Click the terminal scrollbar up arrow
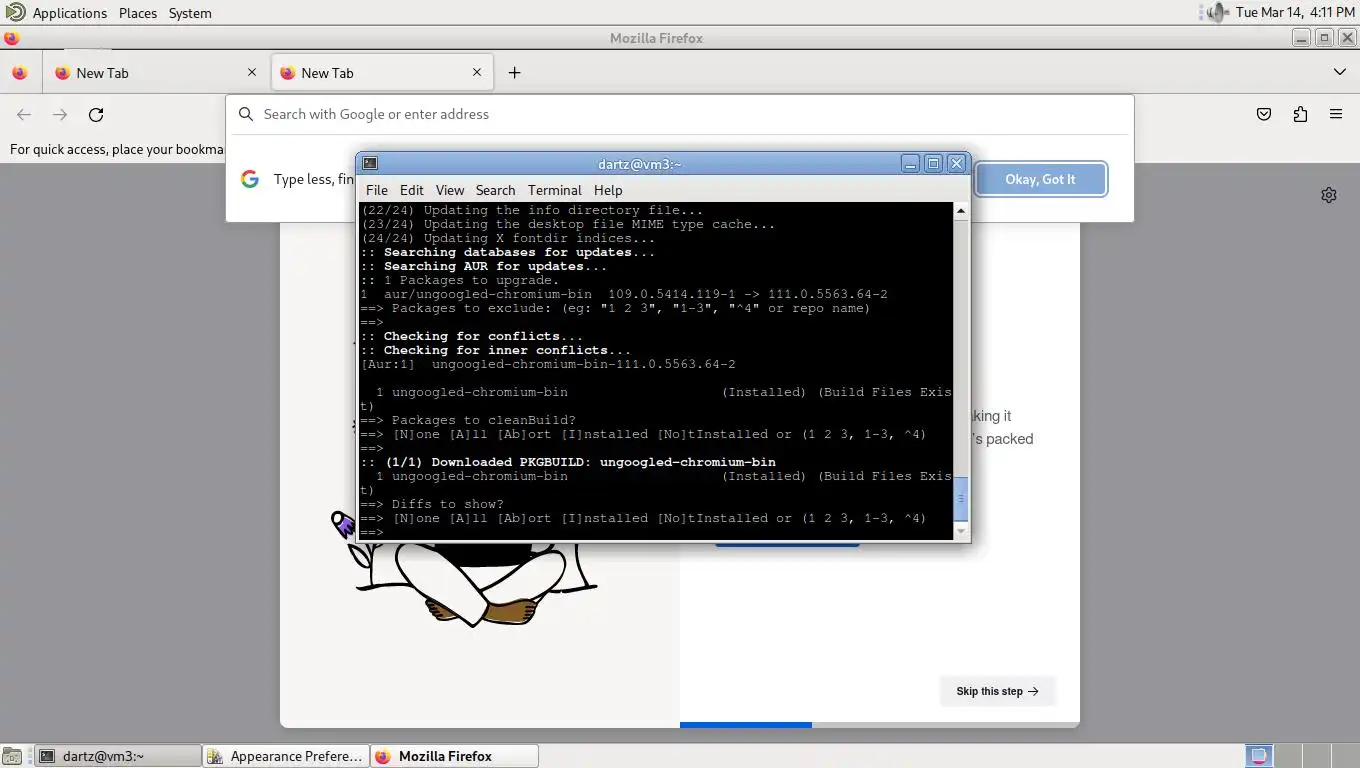Image resolution: width=1360 pixels, height=768 pixels. click(961, 210)
